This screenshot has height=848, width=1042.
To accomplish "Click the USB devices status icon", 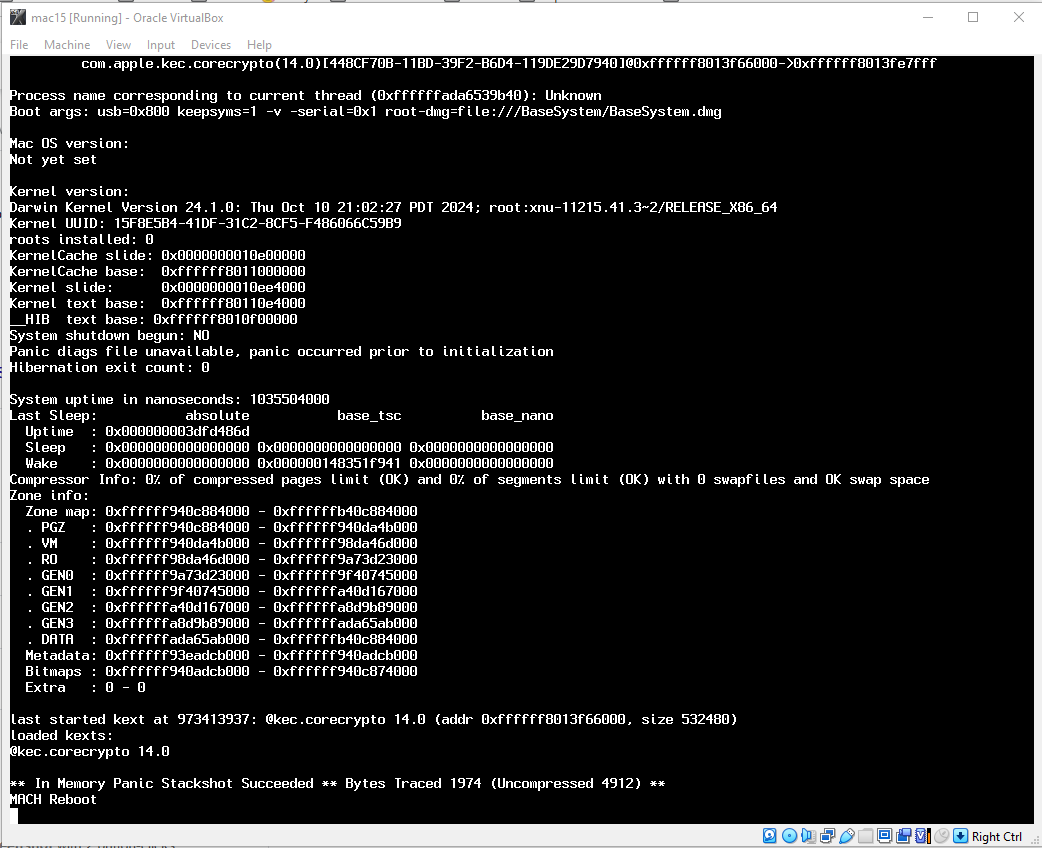I will pos(846,836).
